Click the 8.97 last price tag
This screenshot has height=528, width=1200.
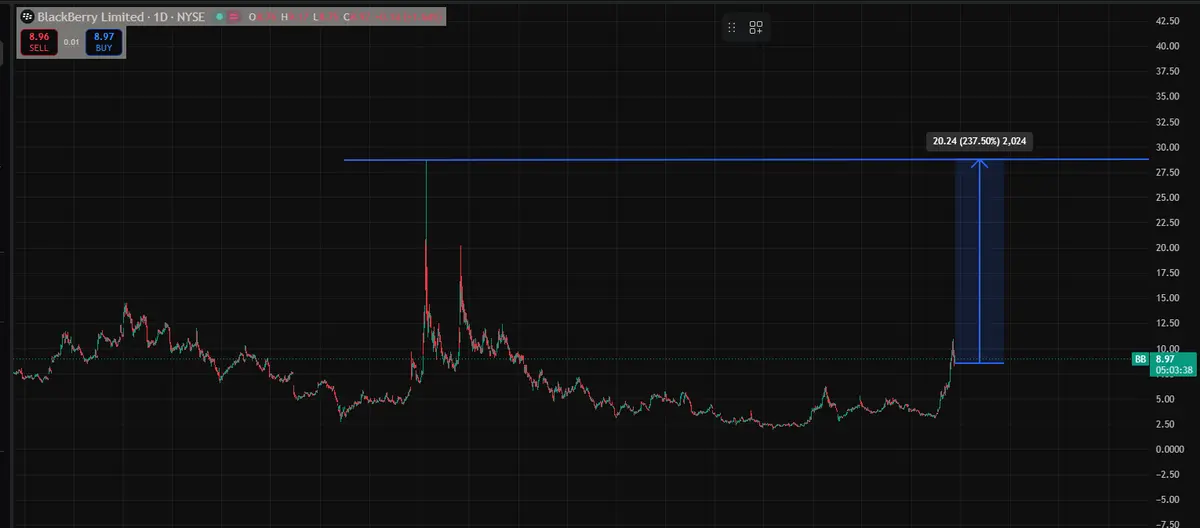(1164, 359)
